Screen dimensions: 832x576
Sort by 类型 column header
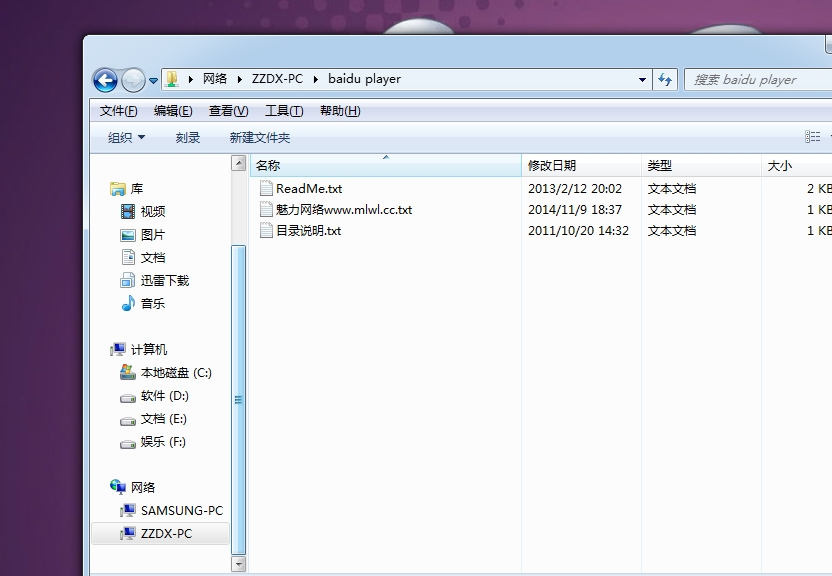pyautogui.click(x=701, y=165)
